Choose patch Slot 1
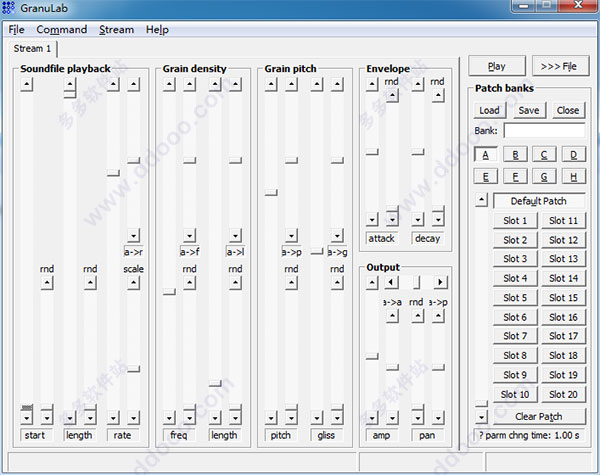 click(515, 221)
